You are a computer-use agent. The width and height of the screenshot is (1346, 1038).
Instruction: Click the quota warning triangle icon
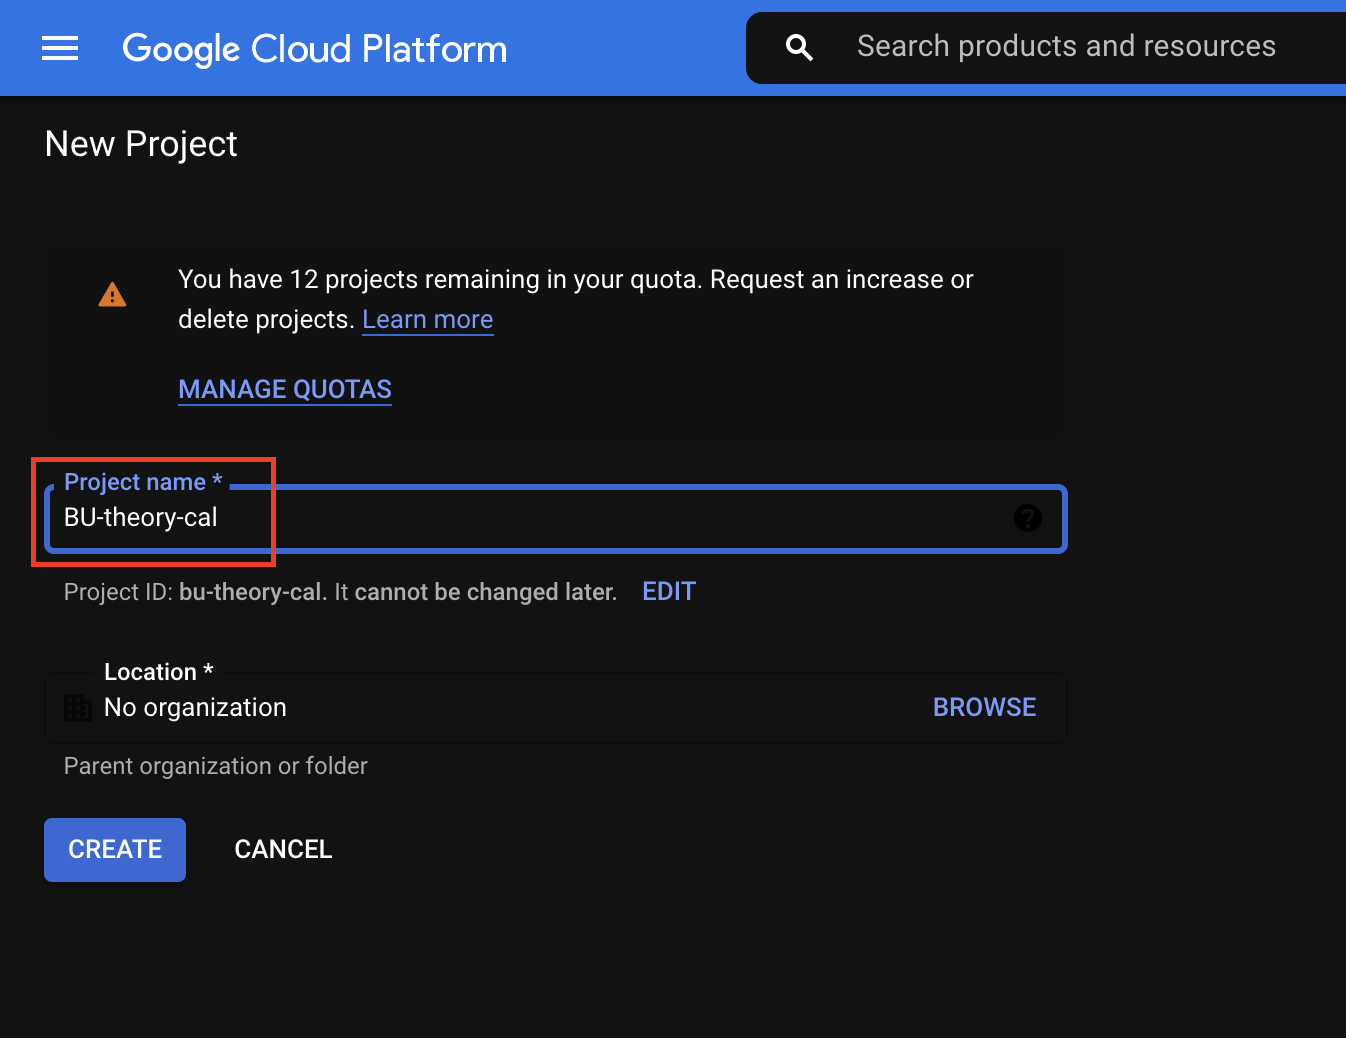click(x=112, y=295)
